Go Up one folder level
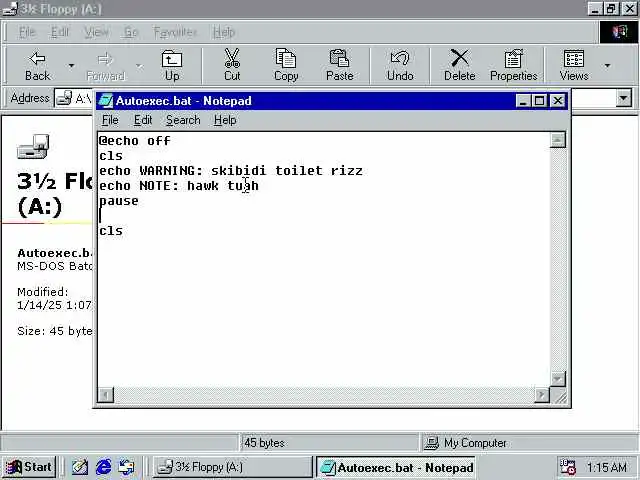The height and width of the screenshot is (480, 640). click(172, 66)
